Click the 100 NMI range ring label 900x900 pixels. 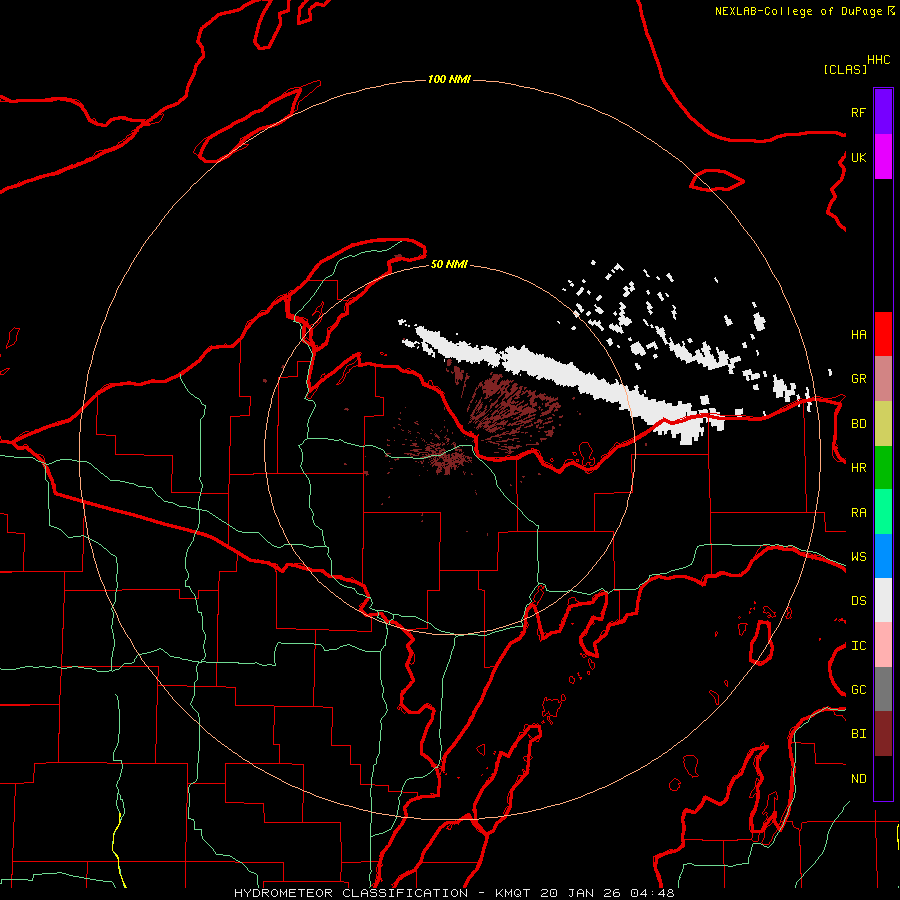click(x=449, y=79)
